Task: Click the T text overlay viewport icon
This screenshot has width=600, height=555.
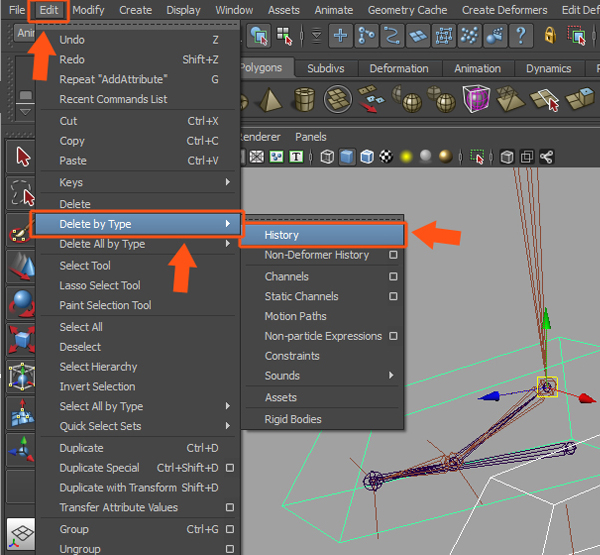Action: (x=296, y=157)
